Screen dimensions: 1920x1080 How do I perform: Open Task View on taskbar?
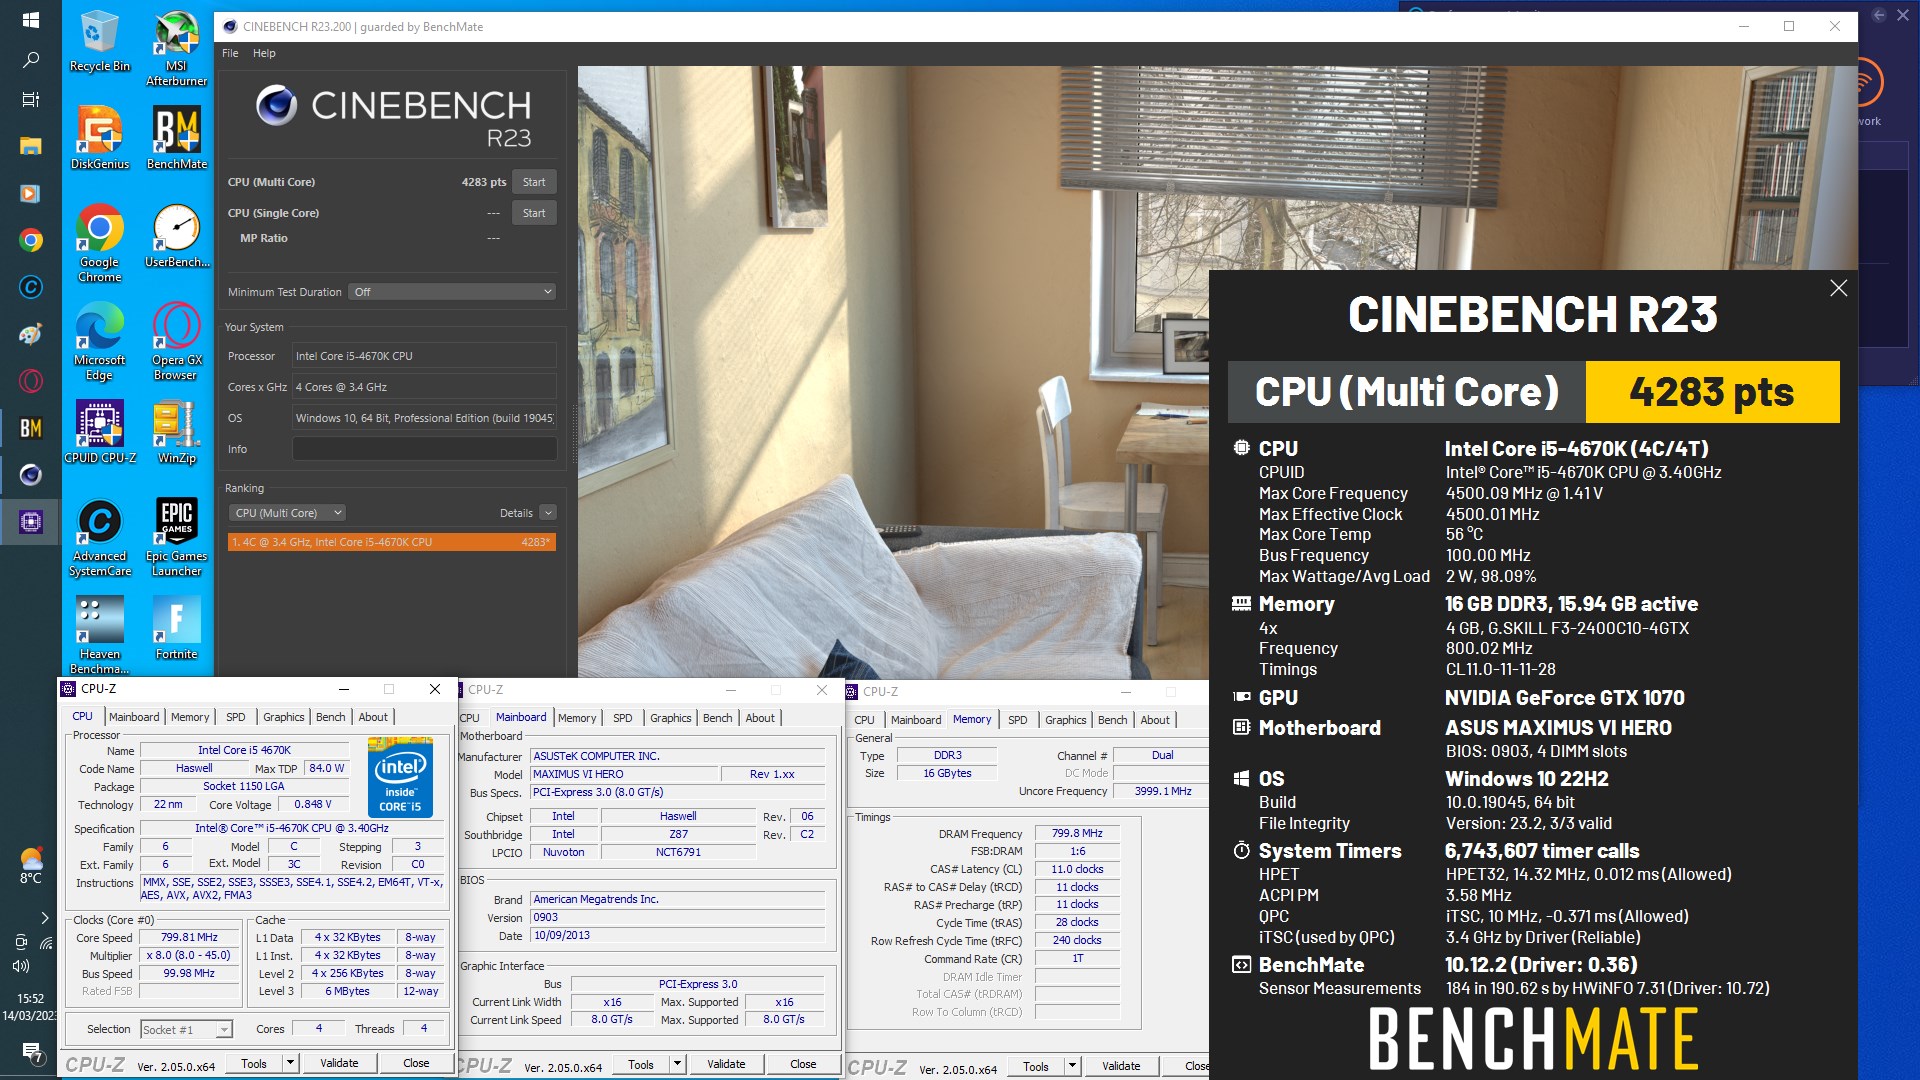pos(30,100)
